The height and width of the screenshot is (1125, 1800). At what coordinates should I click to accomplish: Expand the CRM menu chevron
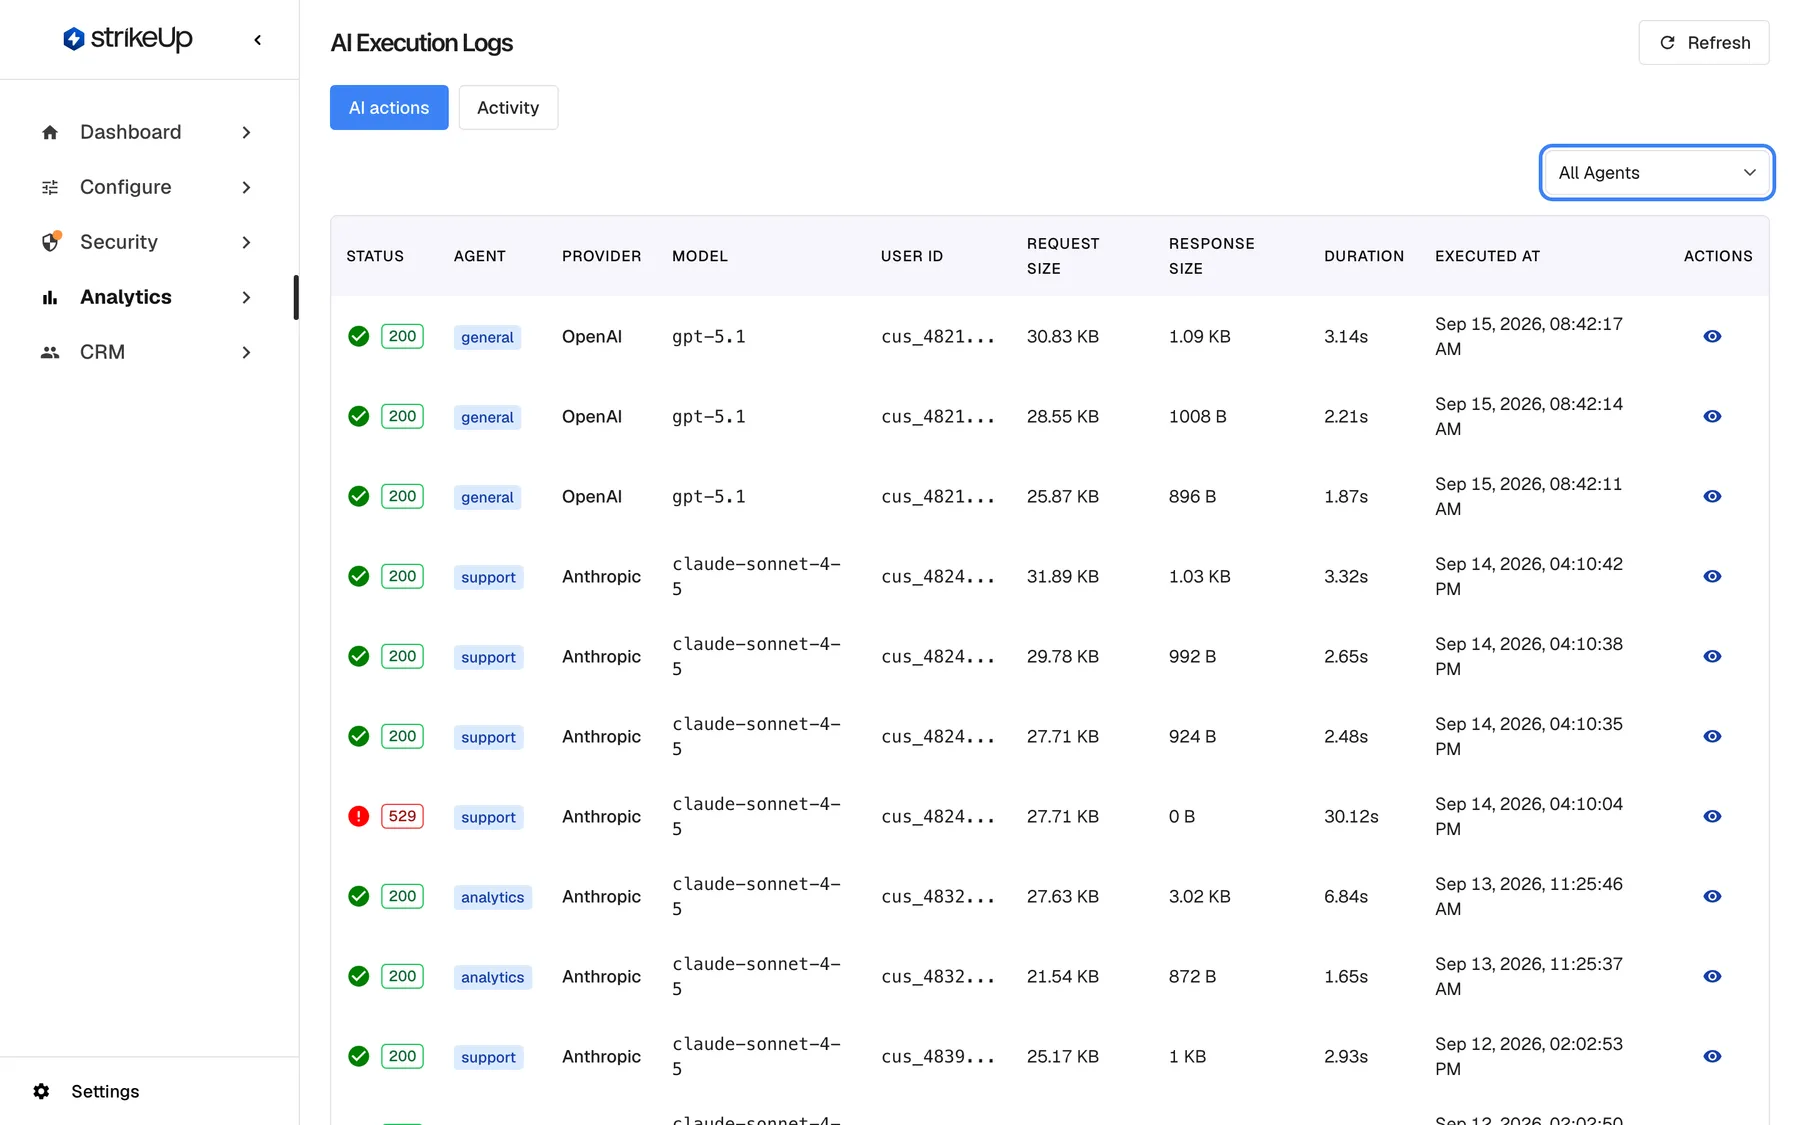pos(246,352)
